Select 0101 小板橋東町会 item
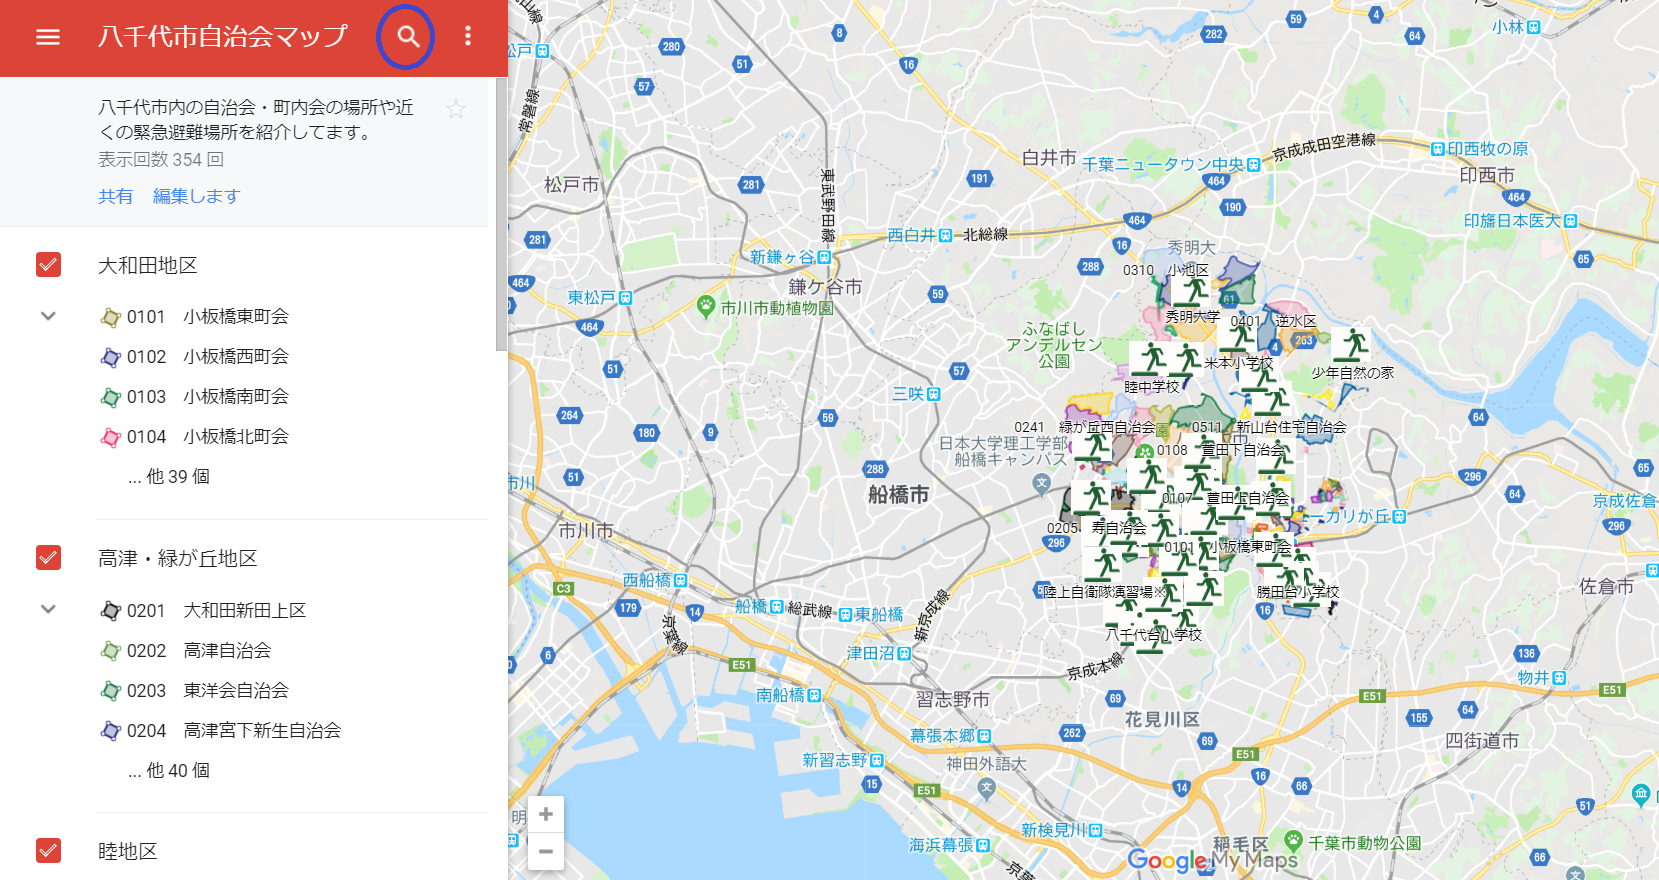Viewport: 1659px width, 880px height. click(x=195, y=317)
